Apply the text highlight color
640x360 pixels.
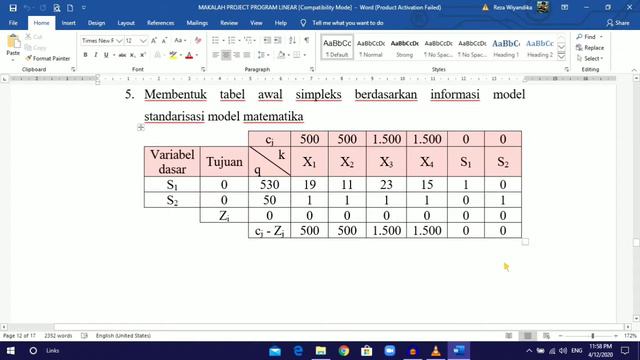click(173, 55)
